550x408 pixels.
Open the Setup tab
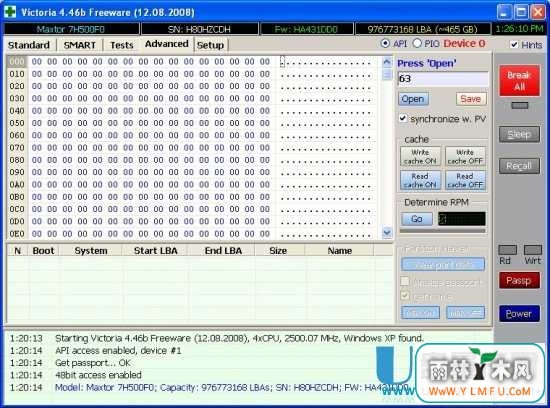click(210, 45)
